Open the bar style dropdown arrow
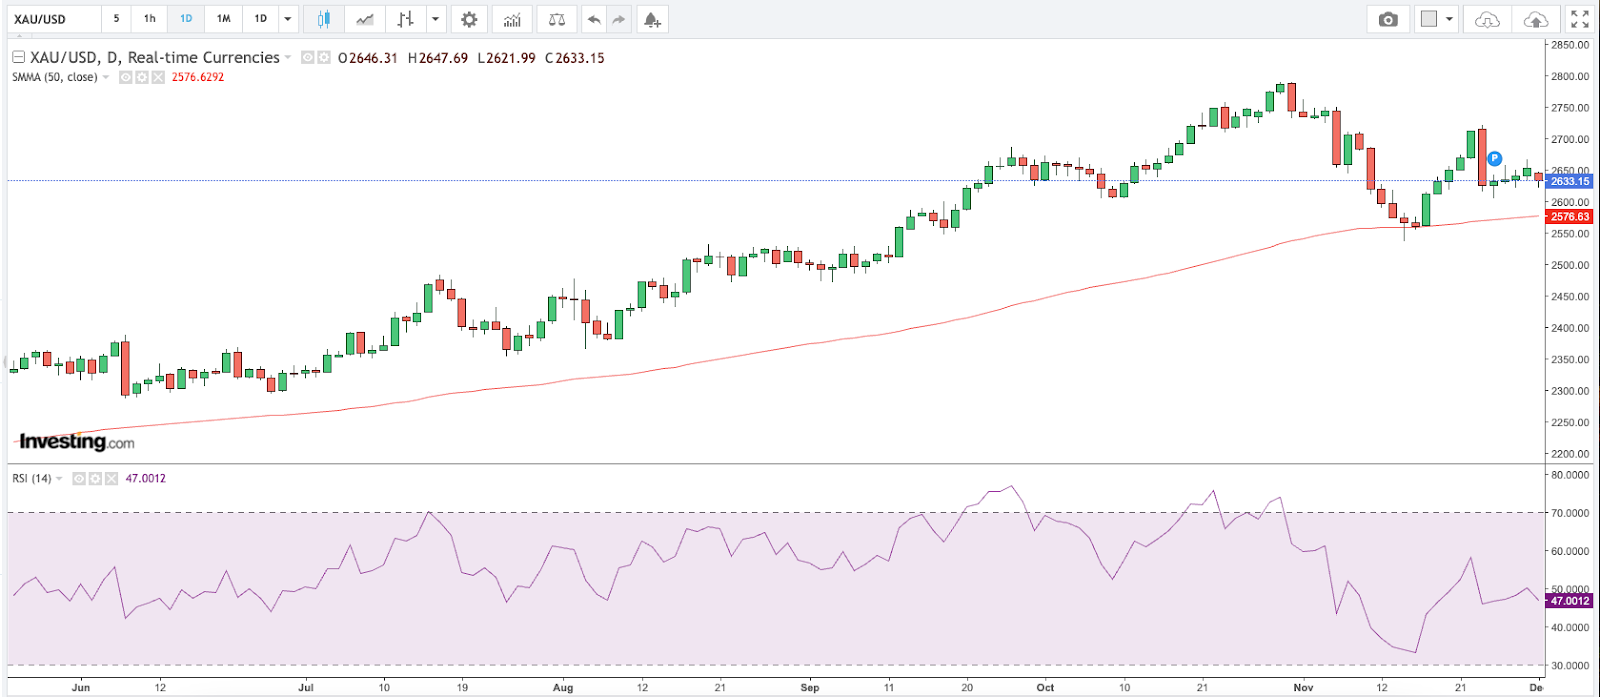The height and width of the screenshot is (697, 1600). pos(435,19)
